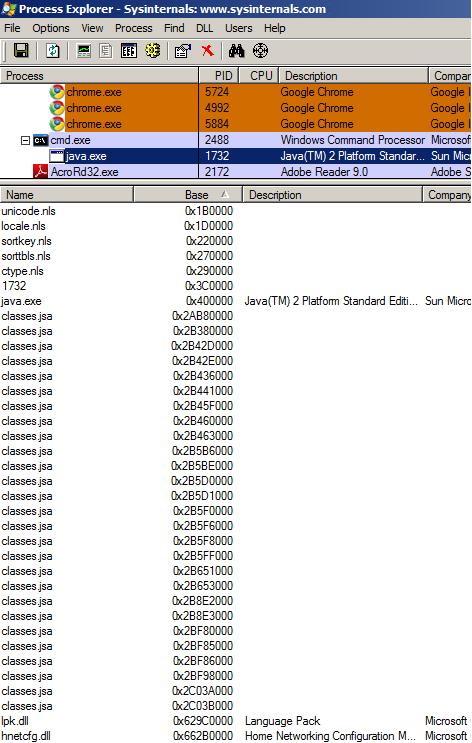Screen dimensions: 472x743
Task: Click the Process Explorer title bar icon
Action: point(9,9)
